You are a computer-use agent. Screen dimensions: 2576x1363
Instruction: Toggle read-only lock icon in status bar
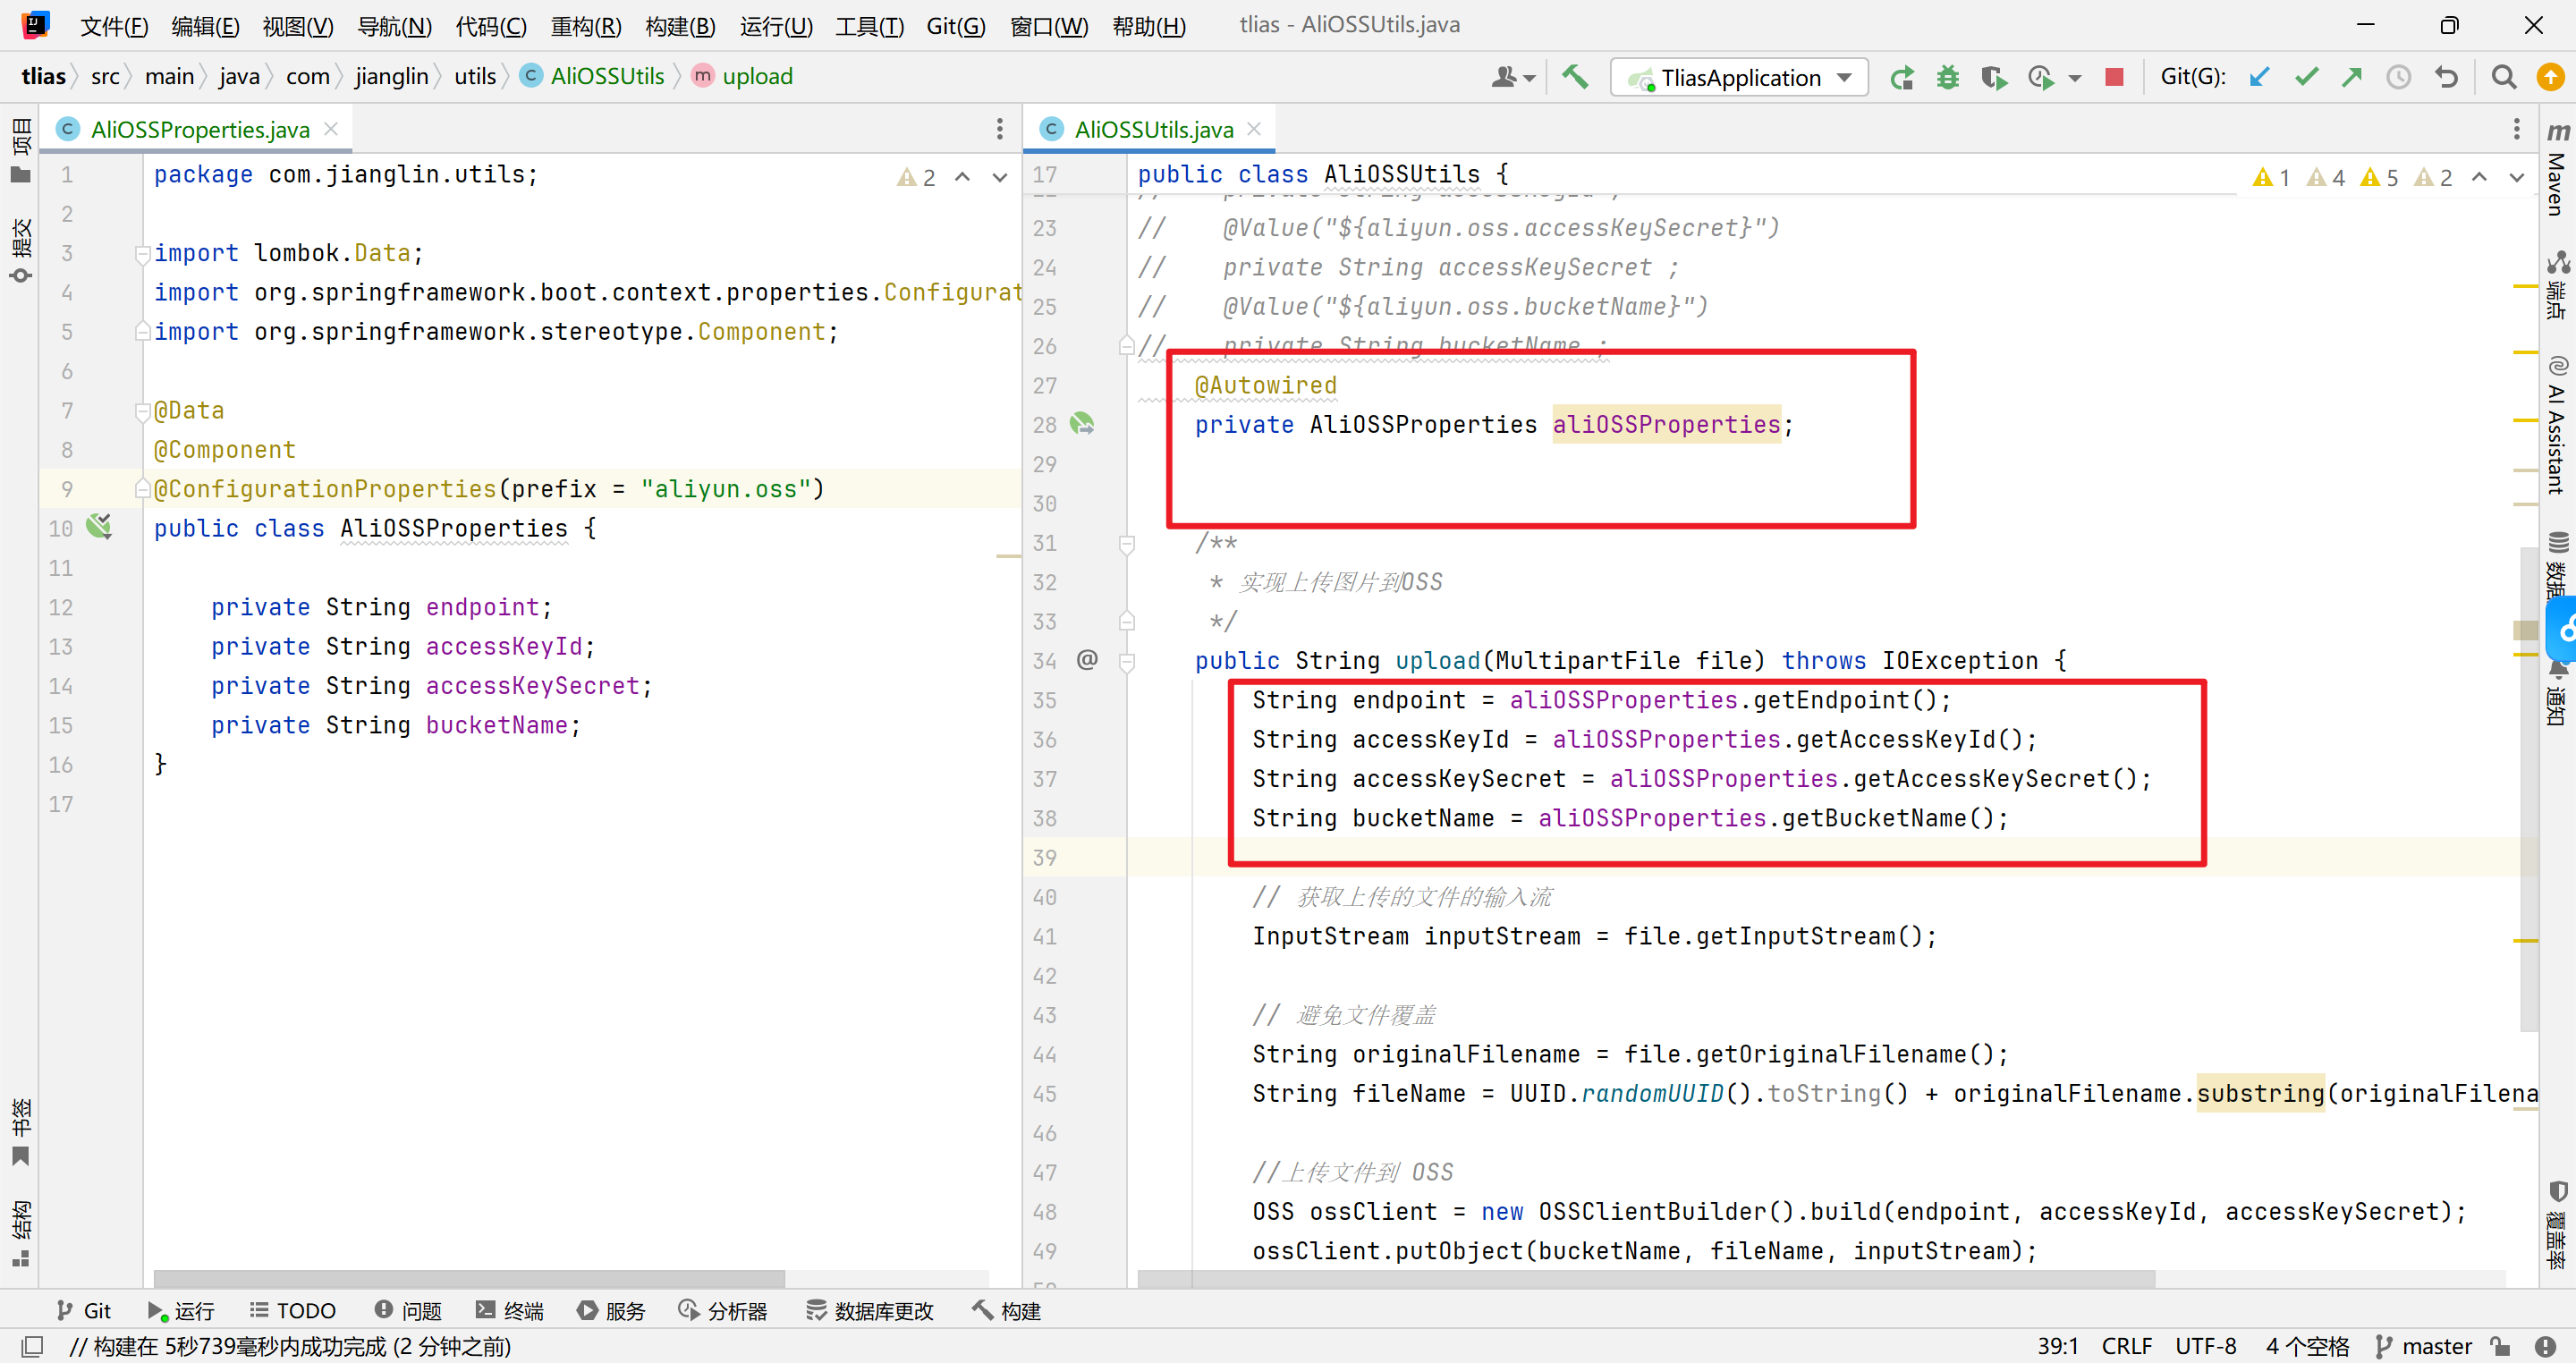pos(2501,1346)
